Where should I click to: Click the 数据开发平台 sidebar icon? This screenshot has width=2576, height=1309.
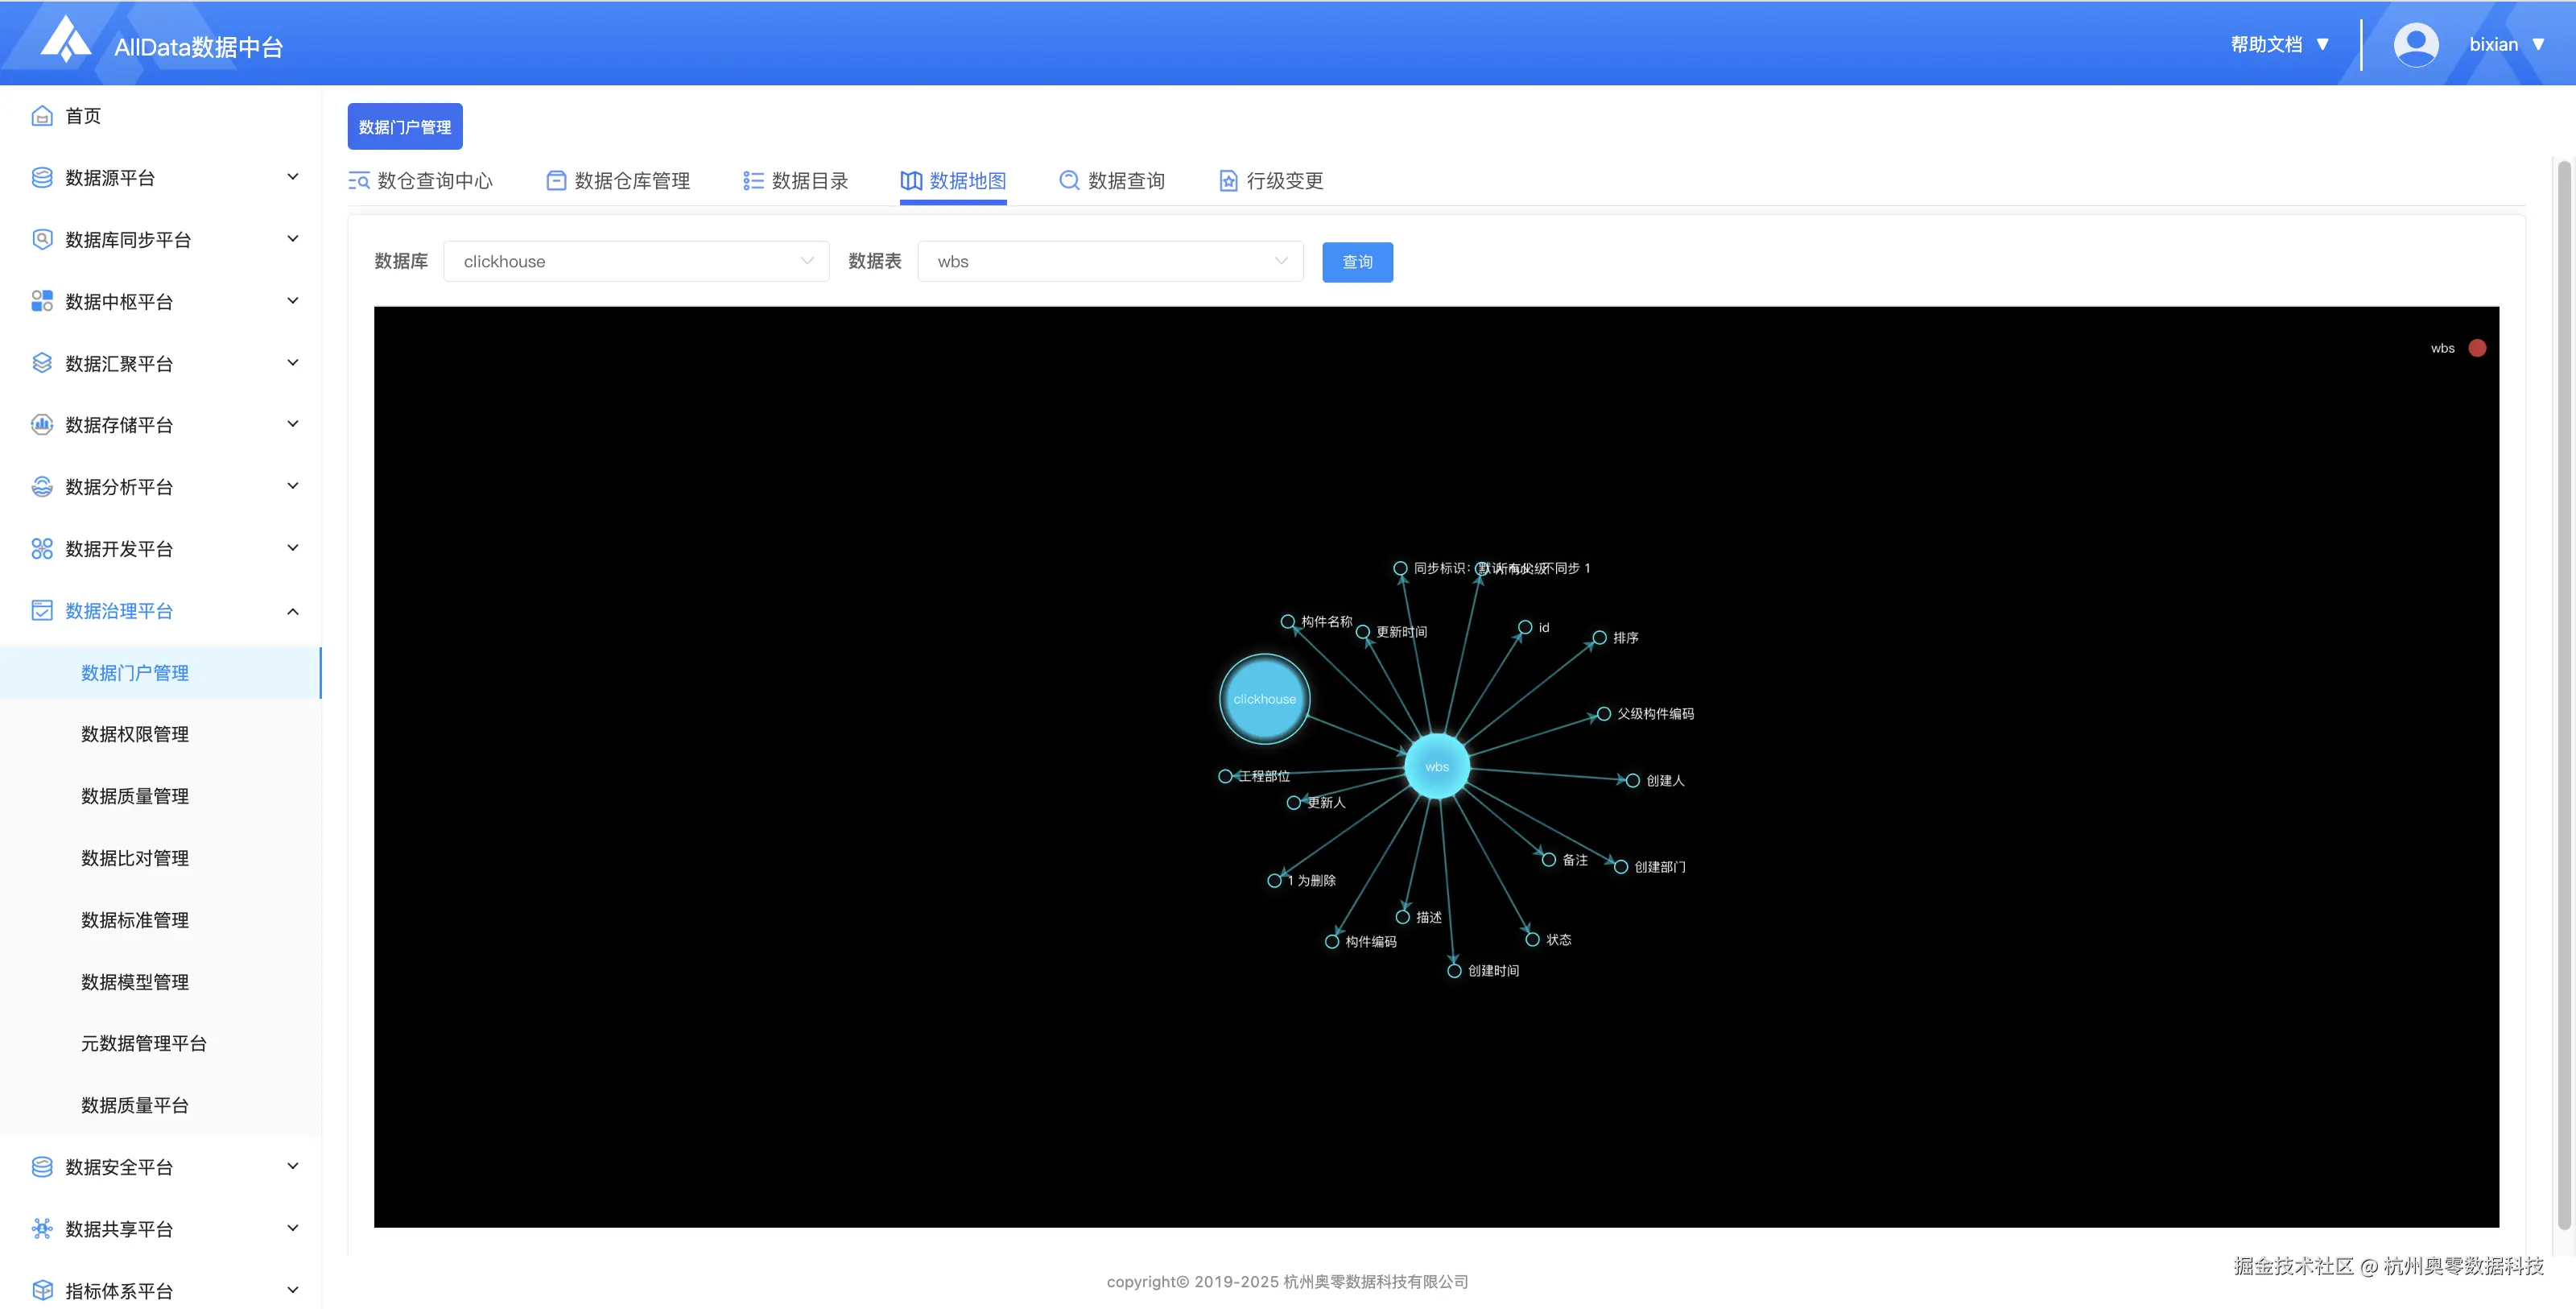click(42, 549)
